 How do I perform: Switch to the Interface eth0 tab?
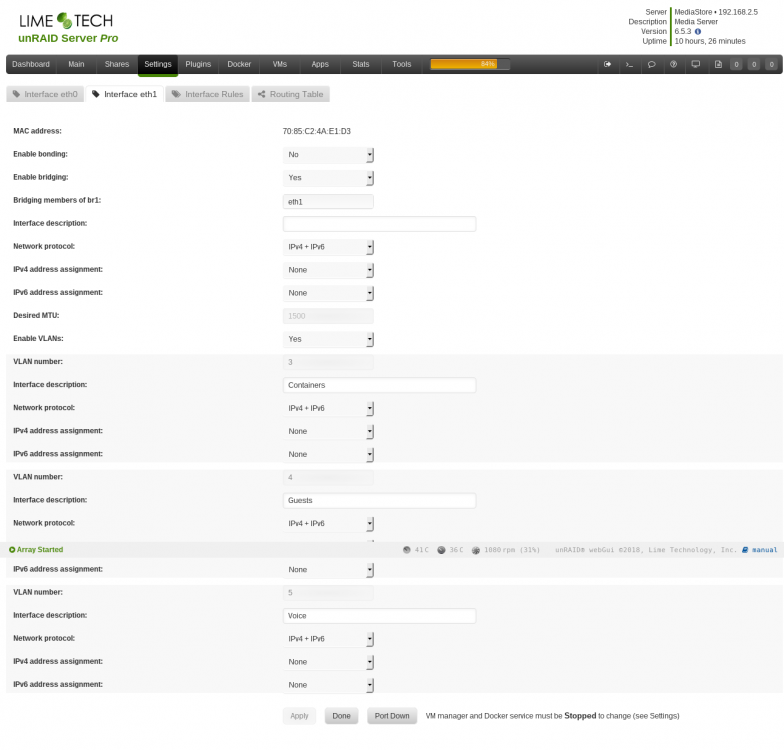pos(45,94)
